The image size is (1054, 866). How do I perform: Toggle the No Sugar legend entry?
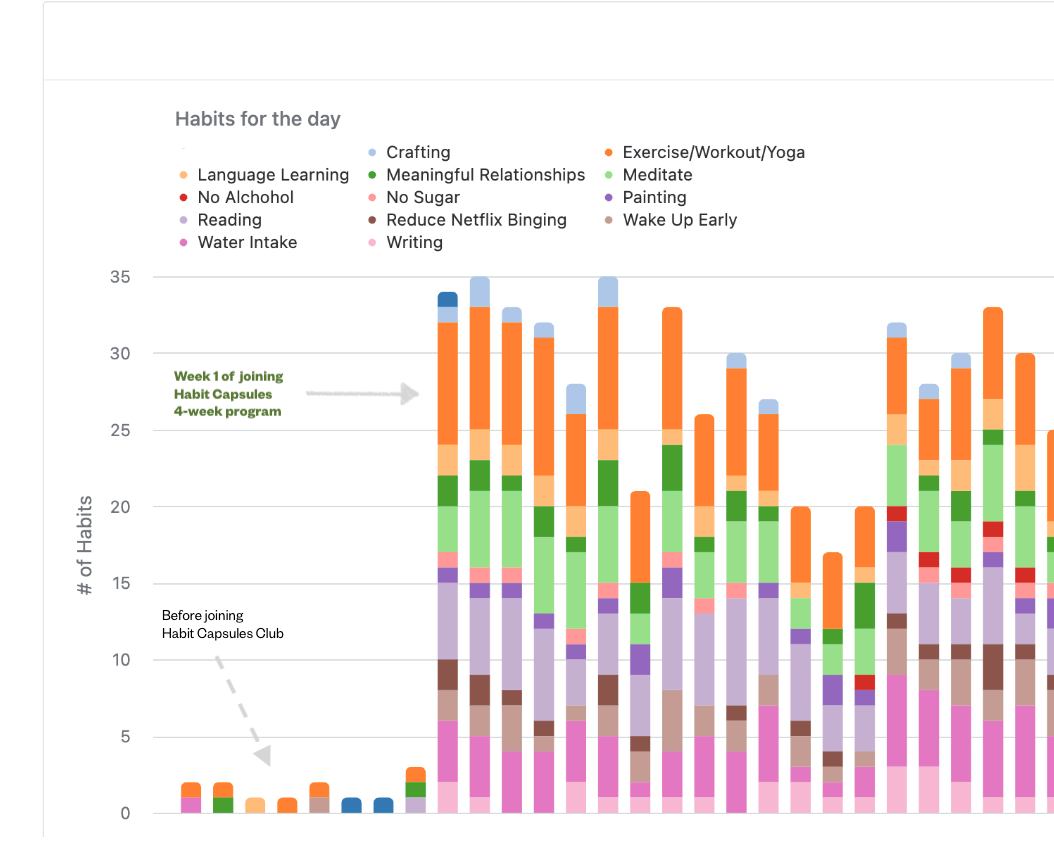tap(414, 198)
